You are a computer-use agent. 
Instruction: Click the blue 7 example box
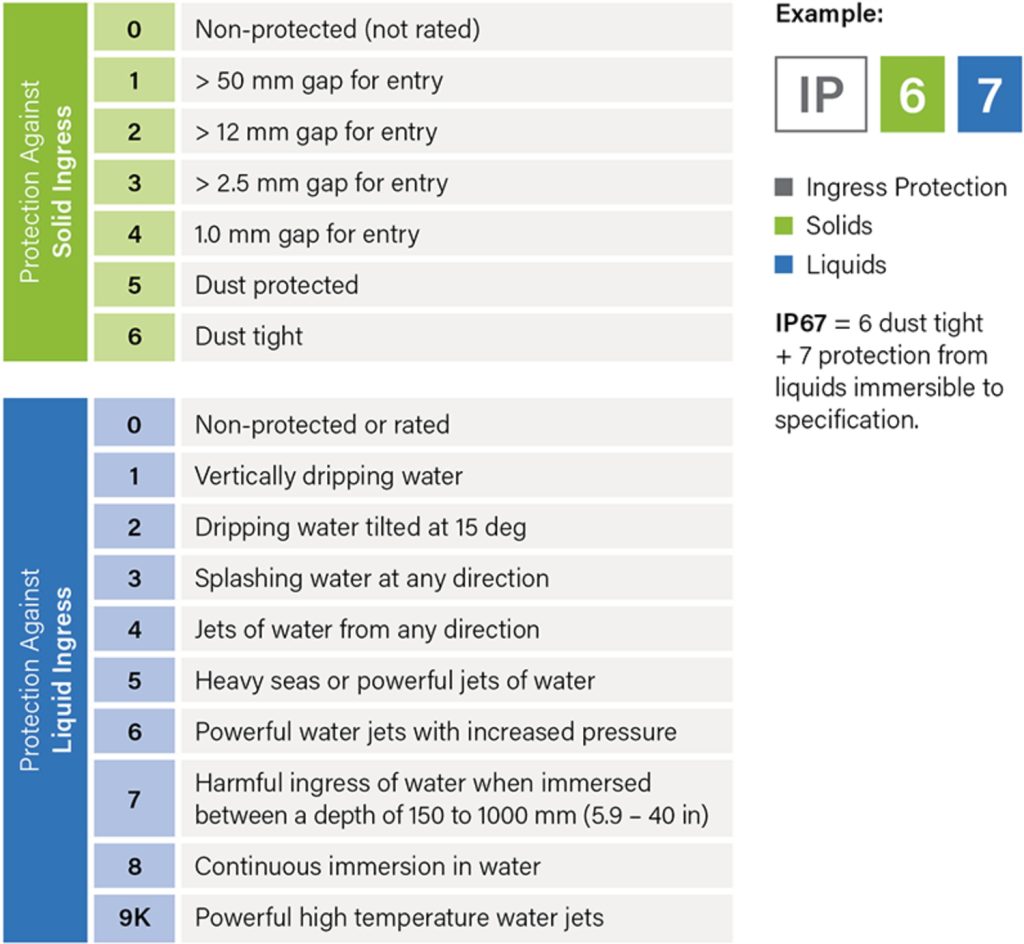pos(989,94)
